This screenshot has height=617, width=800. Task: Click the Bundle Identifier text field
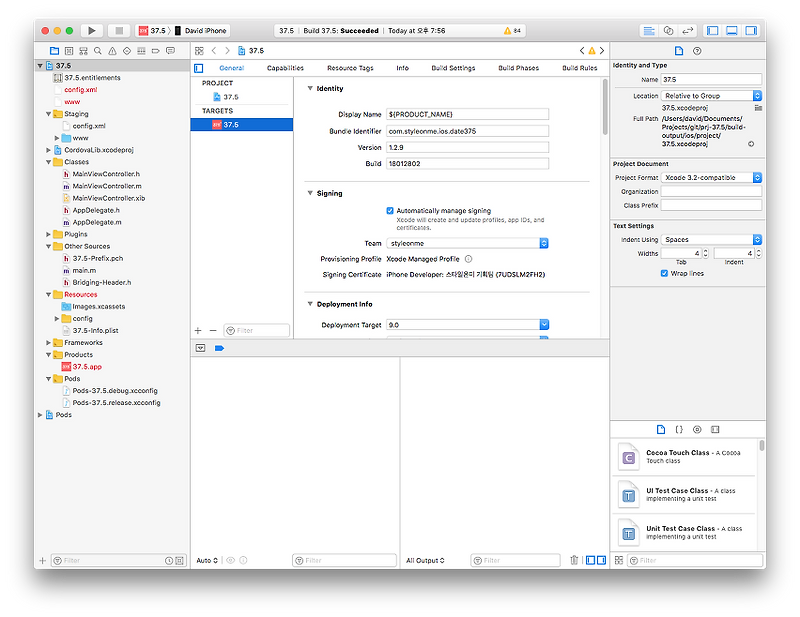click(467, 131)
